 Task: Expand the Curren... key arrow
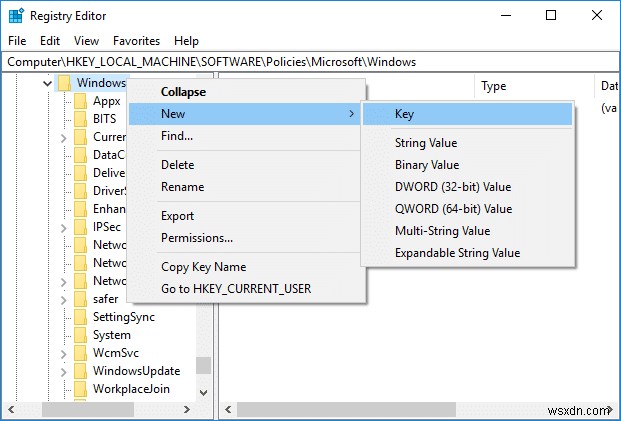(64, 138)
